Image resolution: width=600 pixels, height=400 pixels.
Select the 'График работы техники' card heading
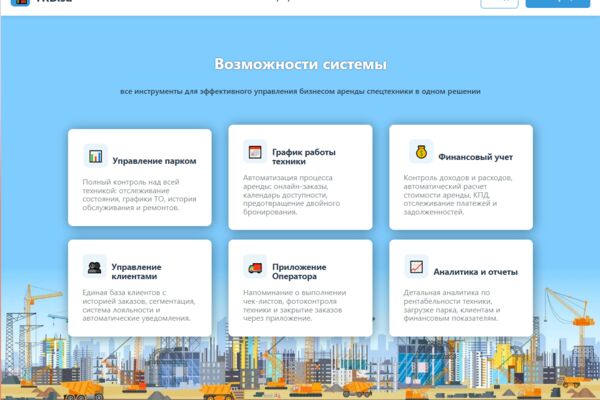point(304,157)
